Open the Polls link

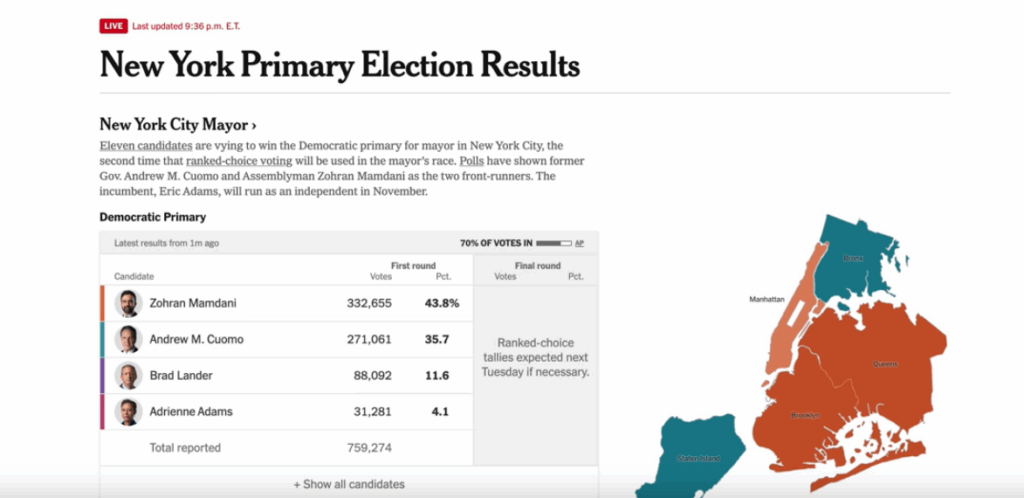click(x=472, y=161)
